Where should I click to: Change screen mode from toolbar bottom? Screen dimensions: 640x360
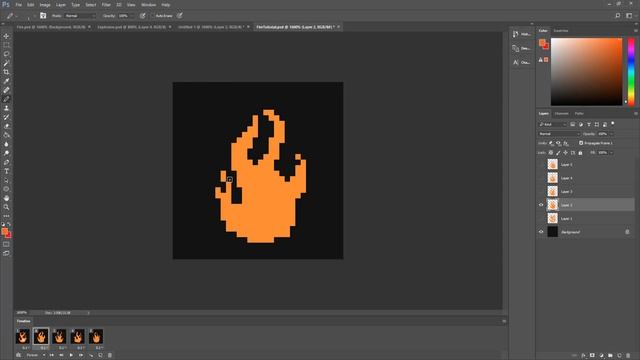click(x=6, y=253)
